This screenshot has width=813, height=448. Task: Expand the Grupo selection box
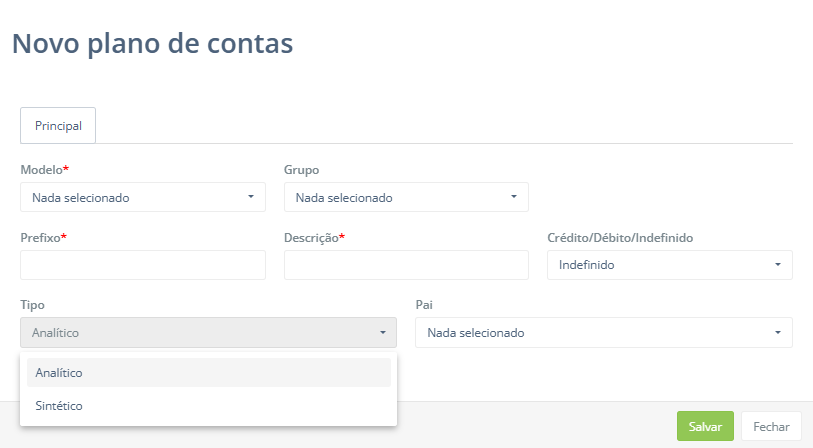405,197
